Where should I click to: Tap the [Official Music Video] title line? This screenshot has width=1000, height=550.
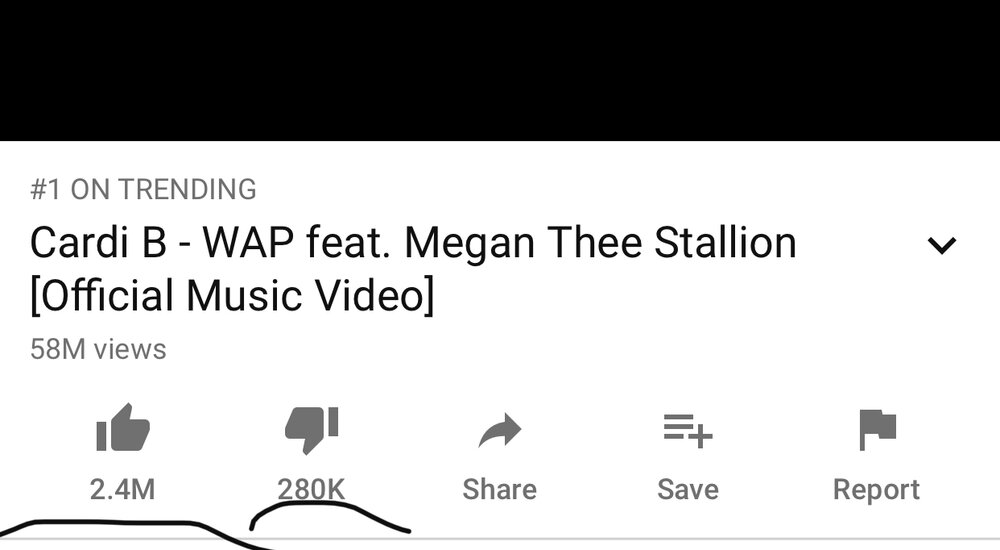click(232, 295)
